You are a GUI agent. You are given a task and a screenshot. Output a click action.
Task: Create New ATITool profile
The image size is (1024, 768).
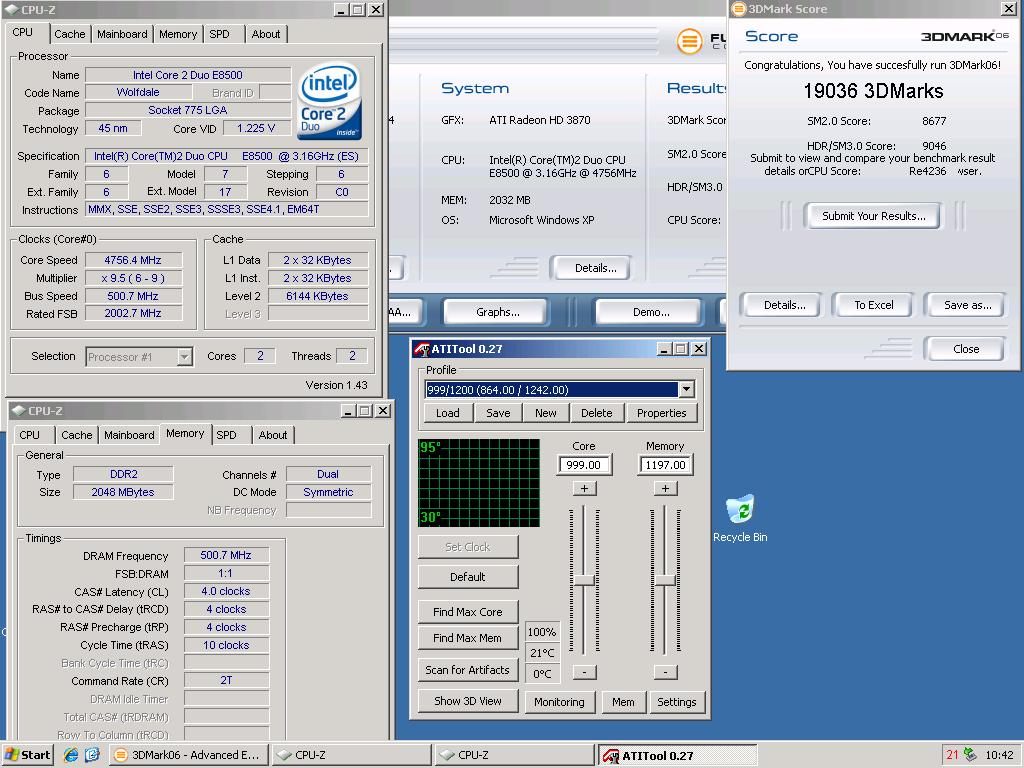tap(545, 413)
